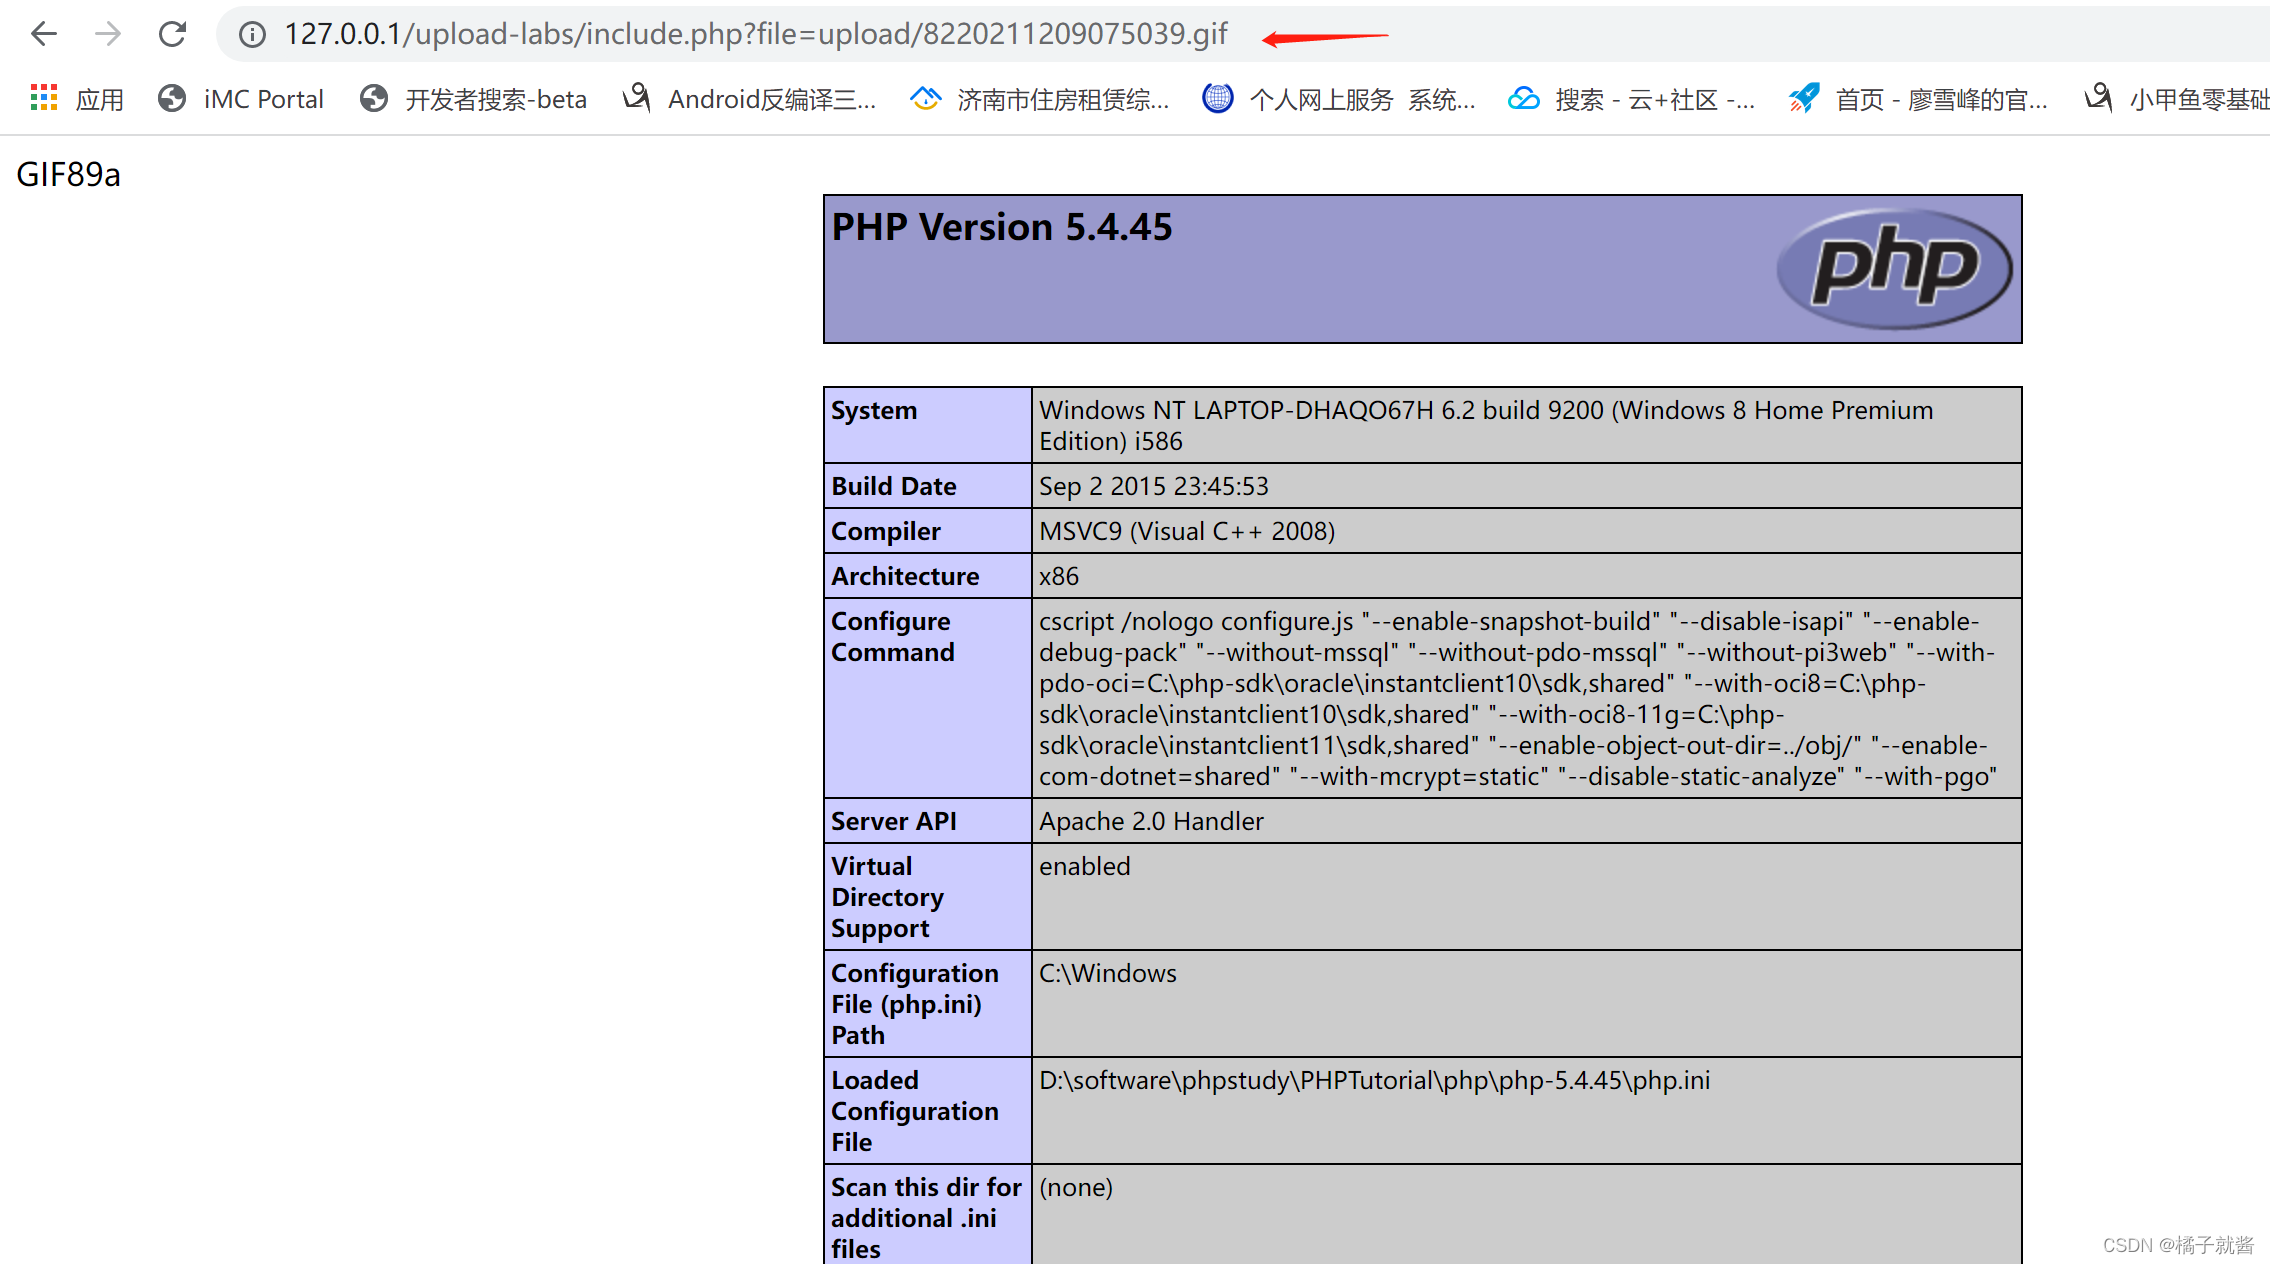Click the Configure Command value cell
Screen dimensions: 2270x1264
pyautogui.click(x=1515, y=698)
